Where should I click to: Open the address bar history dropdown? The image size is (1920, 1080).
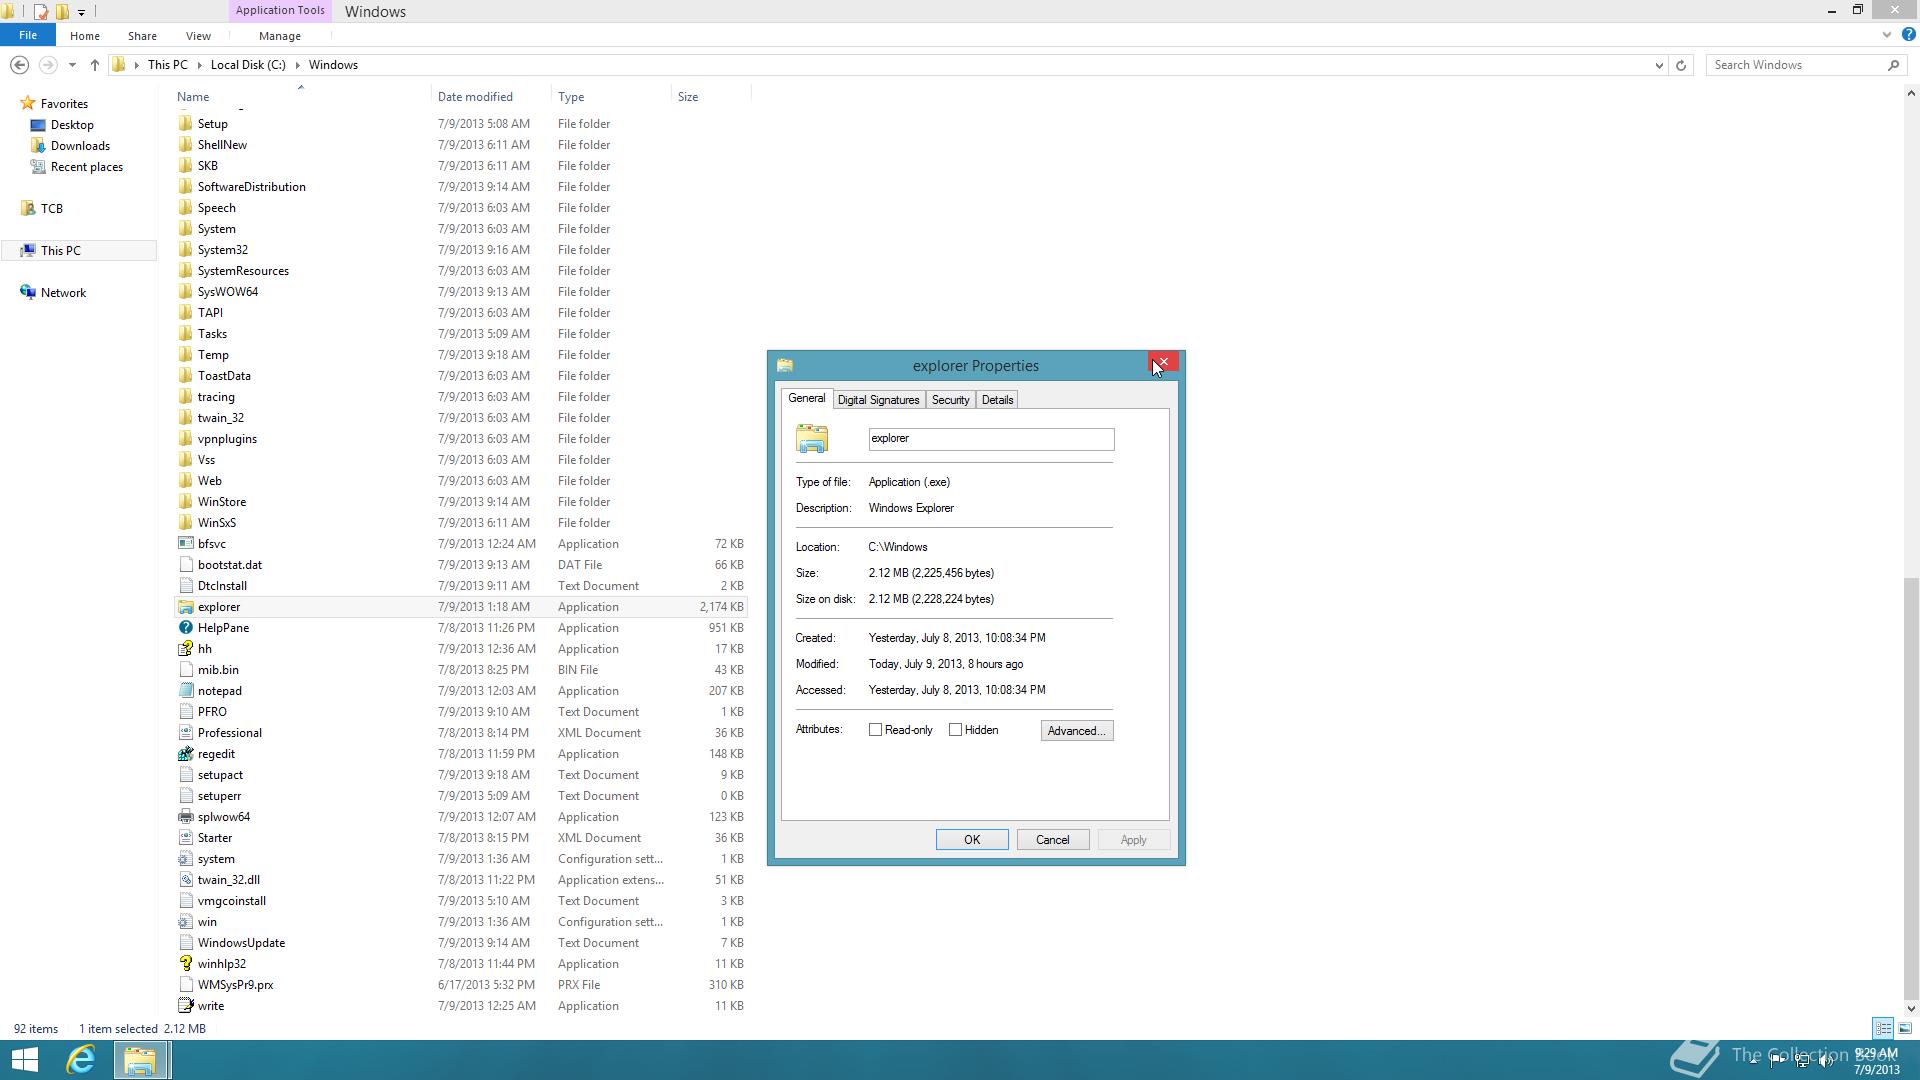click(1659, 65)
